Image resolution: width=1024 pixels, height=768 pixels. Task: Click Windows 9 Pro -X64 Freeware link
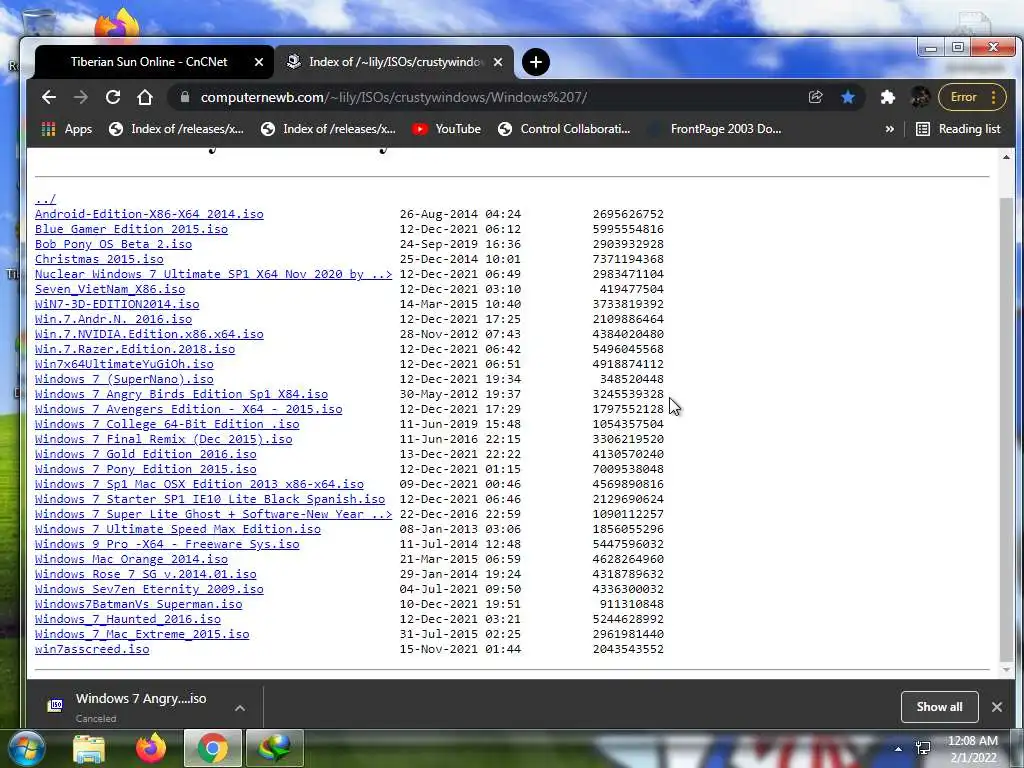pos(167,545)
